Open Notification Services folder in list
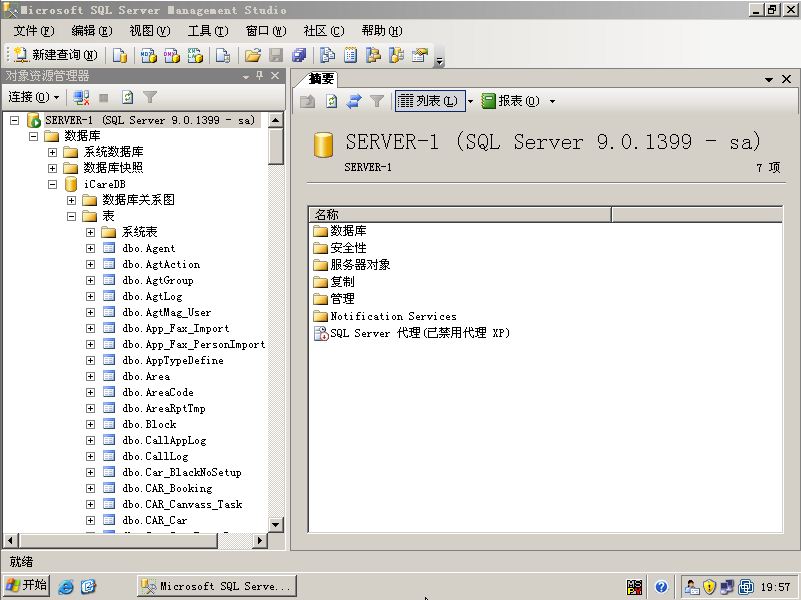 (x=393, y=316)
